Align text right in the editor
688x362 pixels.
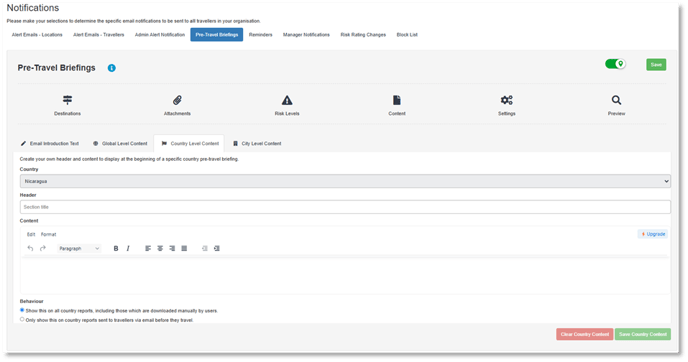172,248
